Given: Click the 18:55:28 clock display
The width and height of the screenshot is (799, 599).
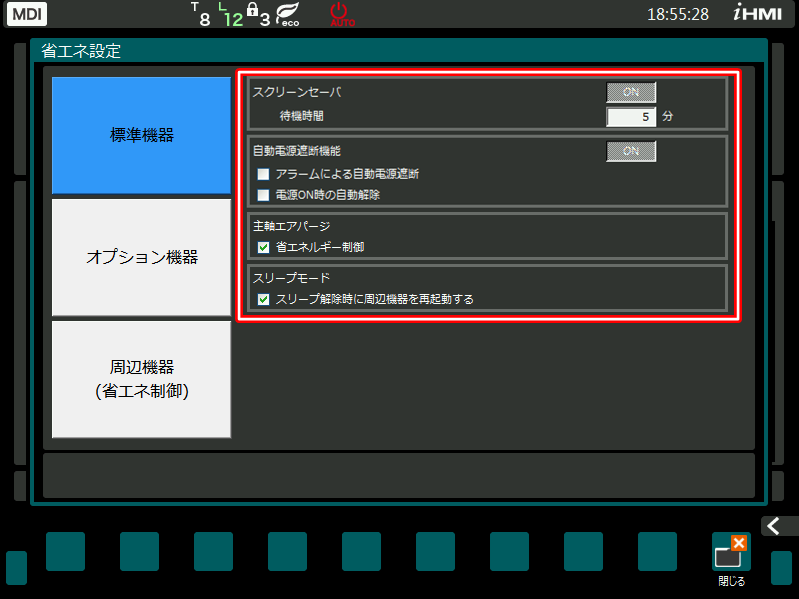Looking at the screenshot, I should coord(678,14).
